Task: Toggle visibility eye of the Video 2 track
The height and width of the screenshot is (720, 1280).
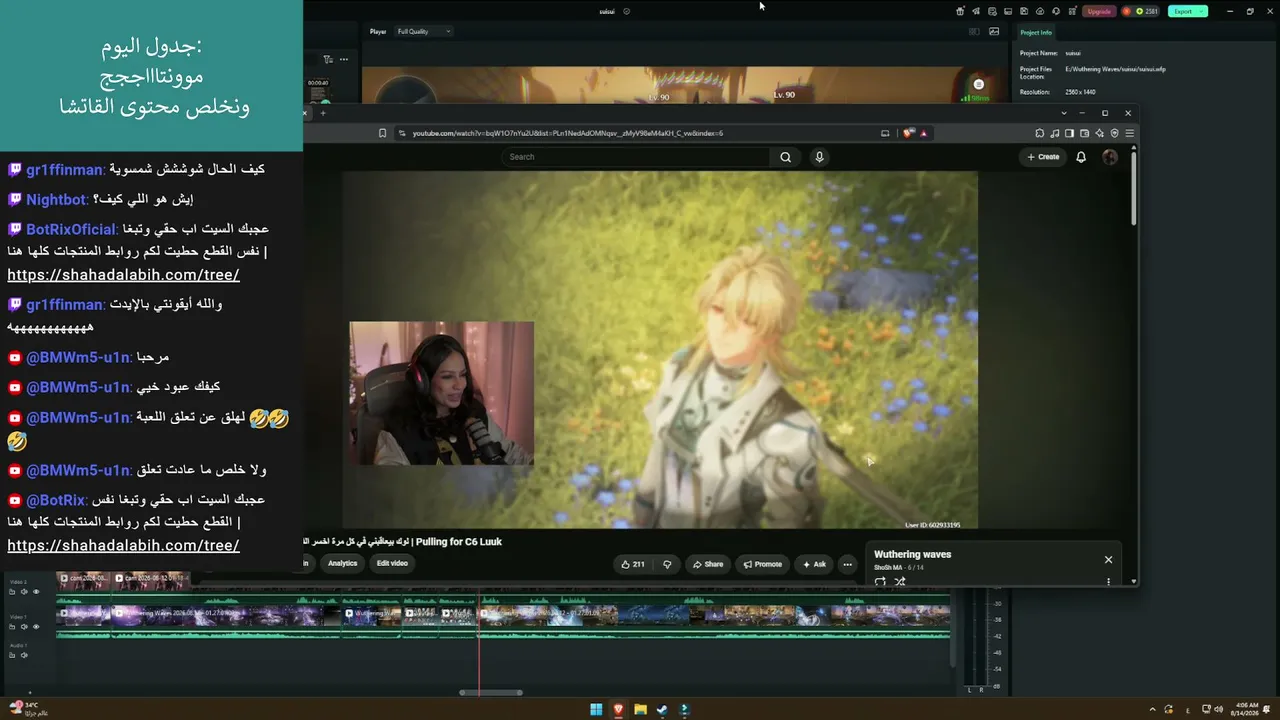Action: [36, 592]
